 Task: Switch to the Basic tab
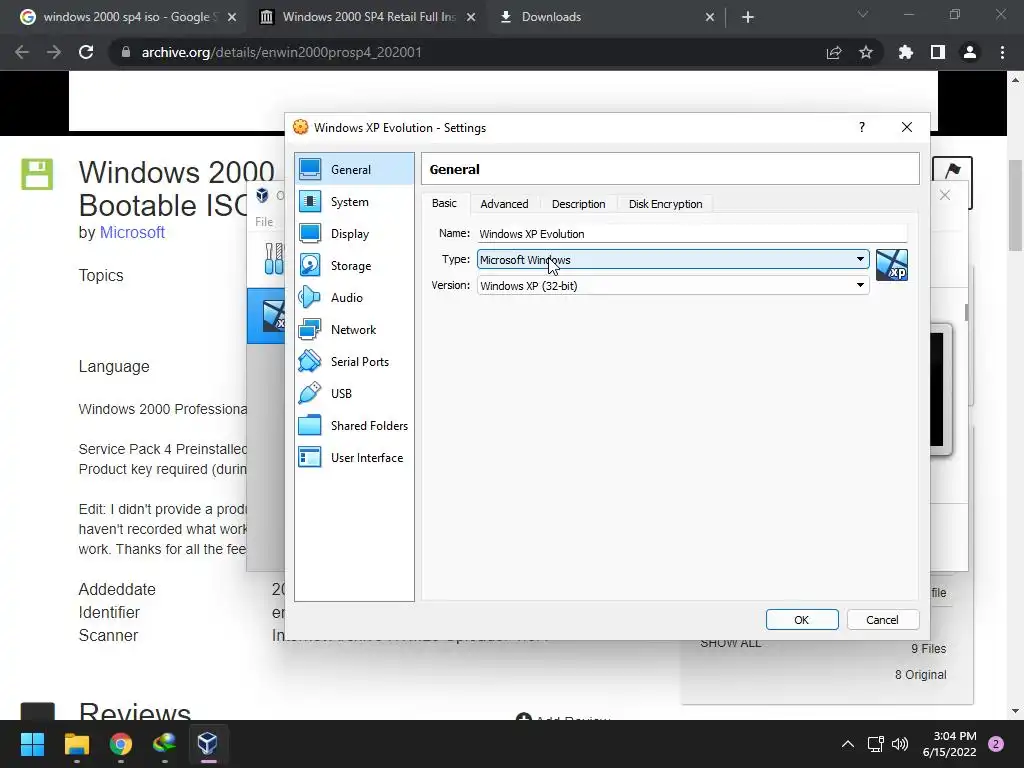pos(444,203)
